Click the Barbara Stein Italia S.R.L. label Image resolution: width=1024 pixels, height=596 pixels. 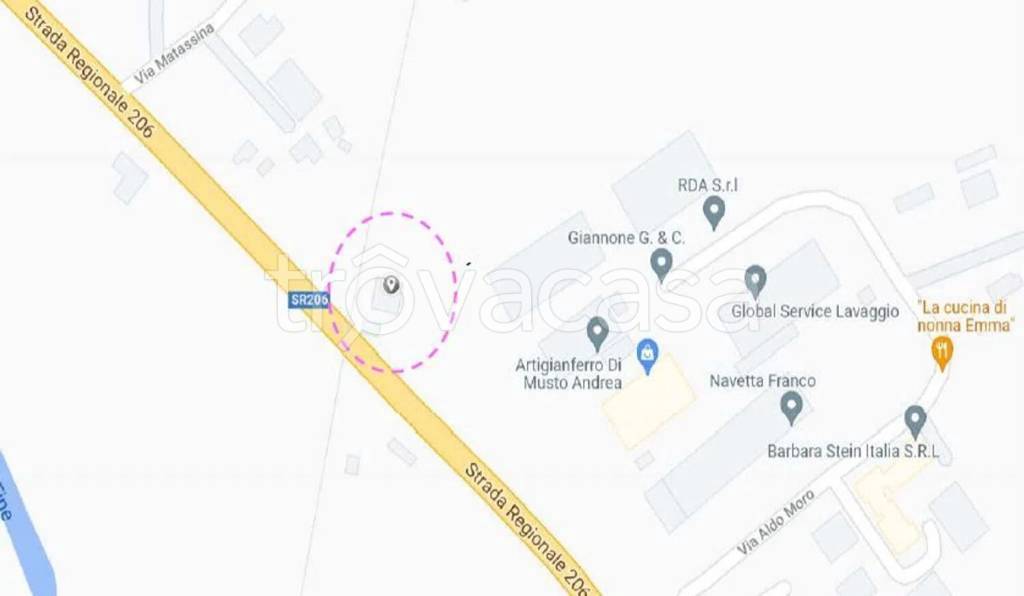(x=853, y=451)
